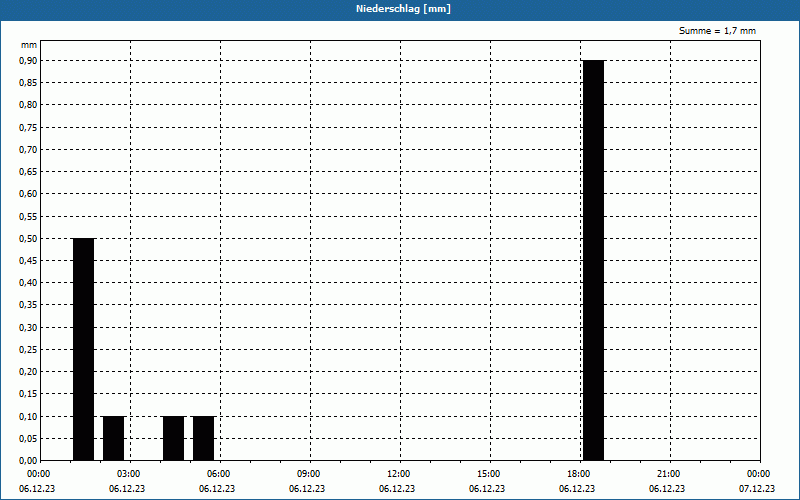Click the 0,10 y-axis label

pyautogui.click(x=28, y=416)
